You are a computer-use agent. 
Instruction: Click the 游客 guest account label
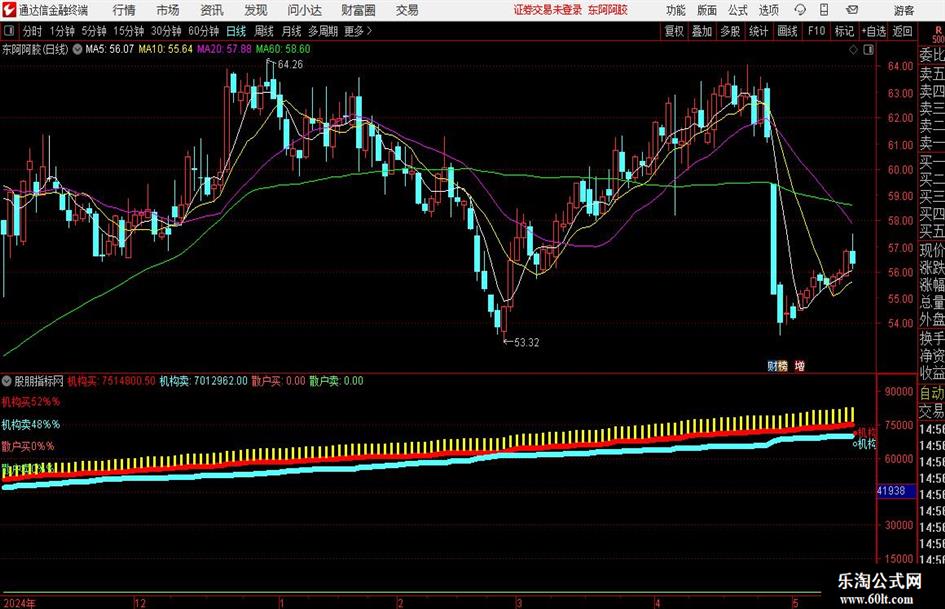(904, 10)
